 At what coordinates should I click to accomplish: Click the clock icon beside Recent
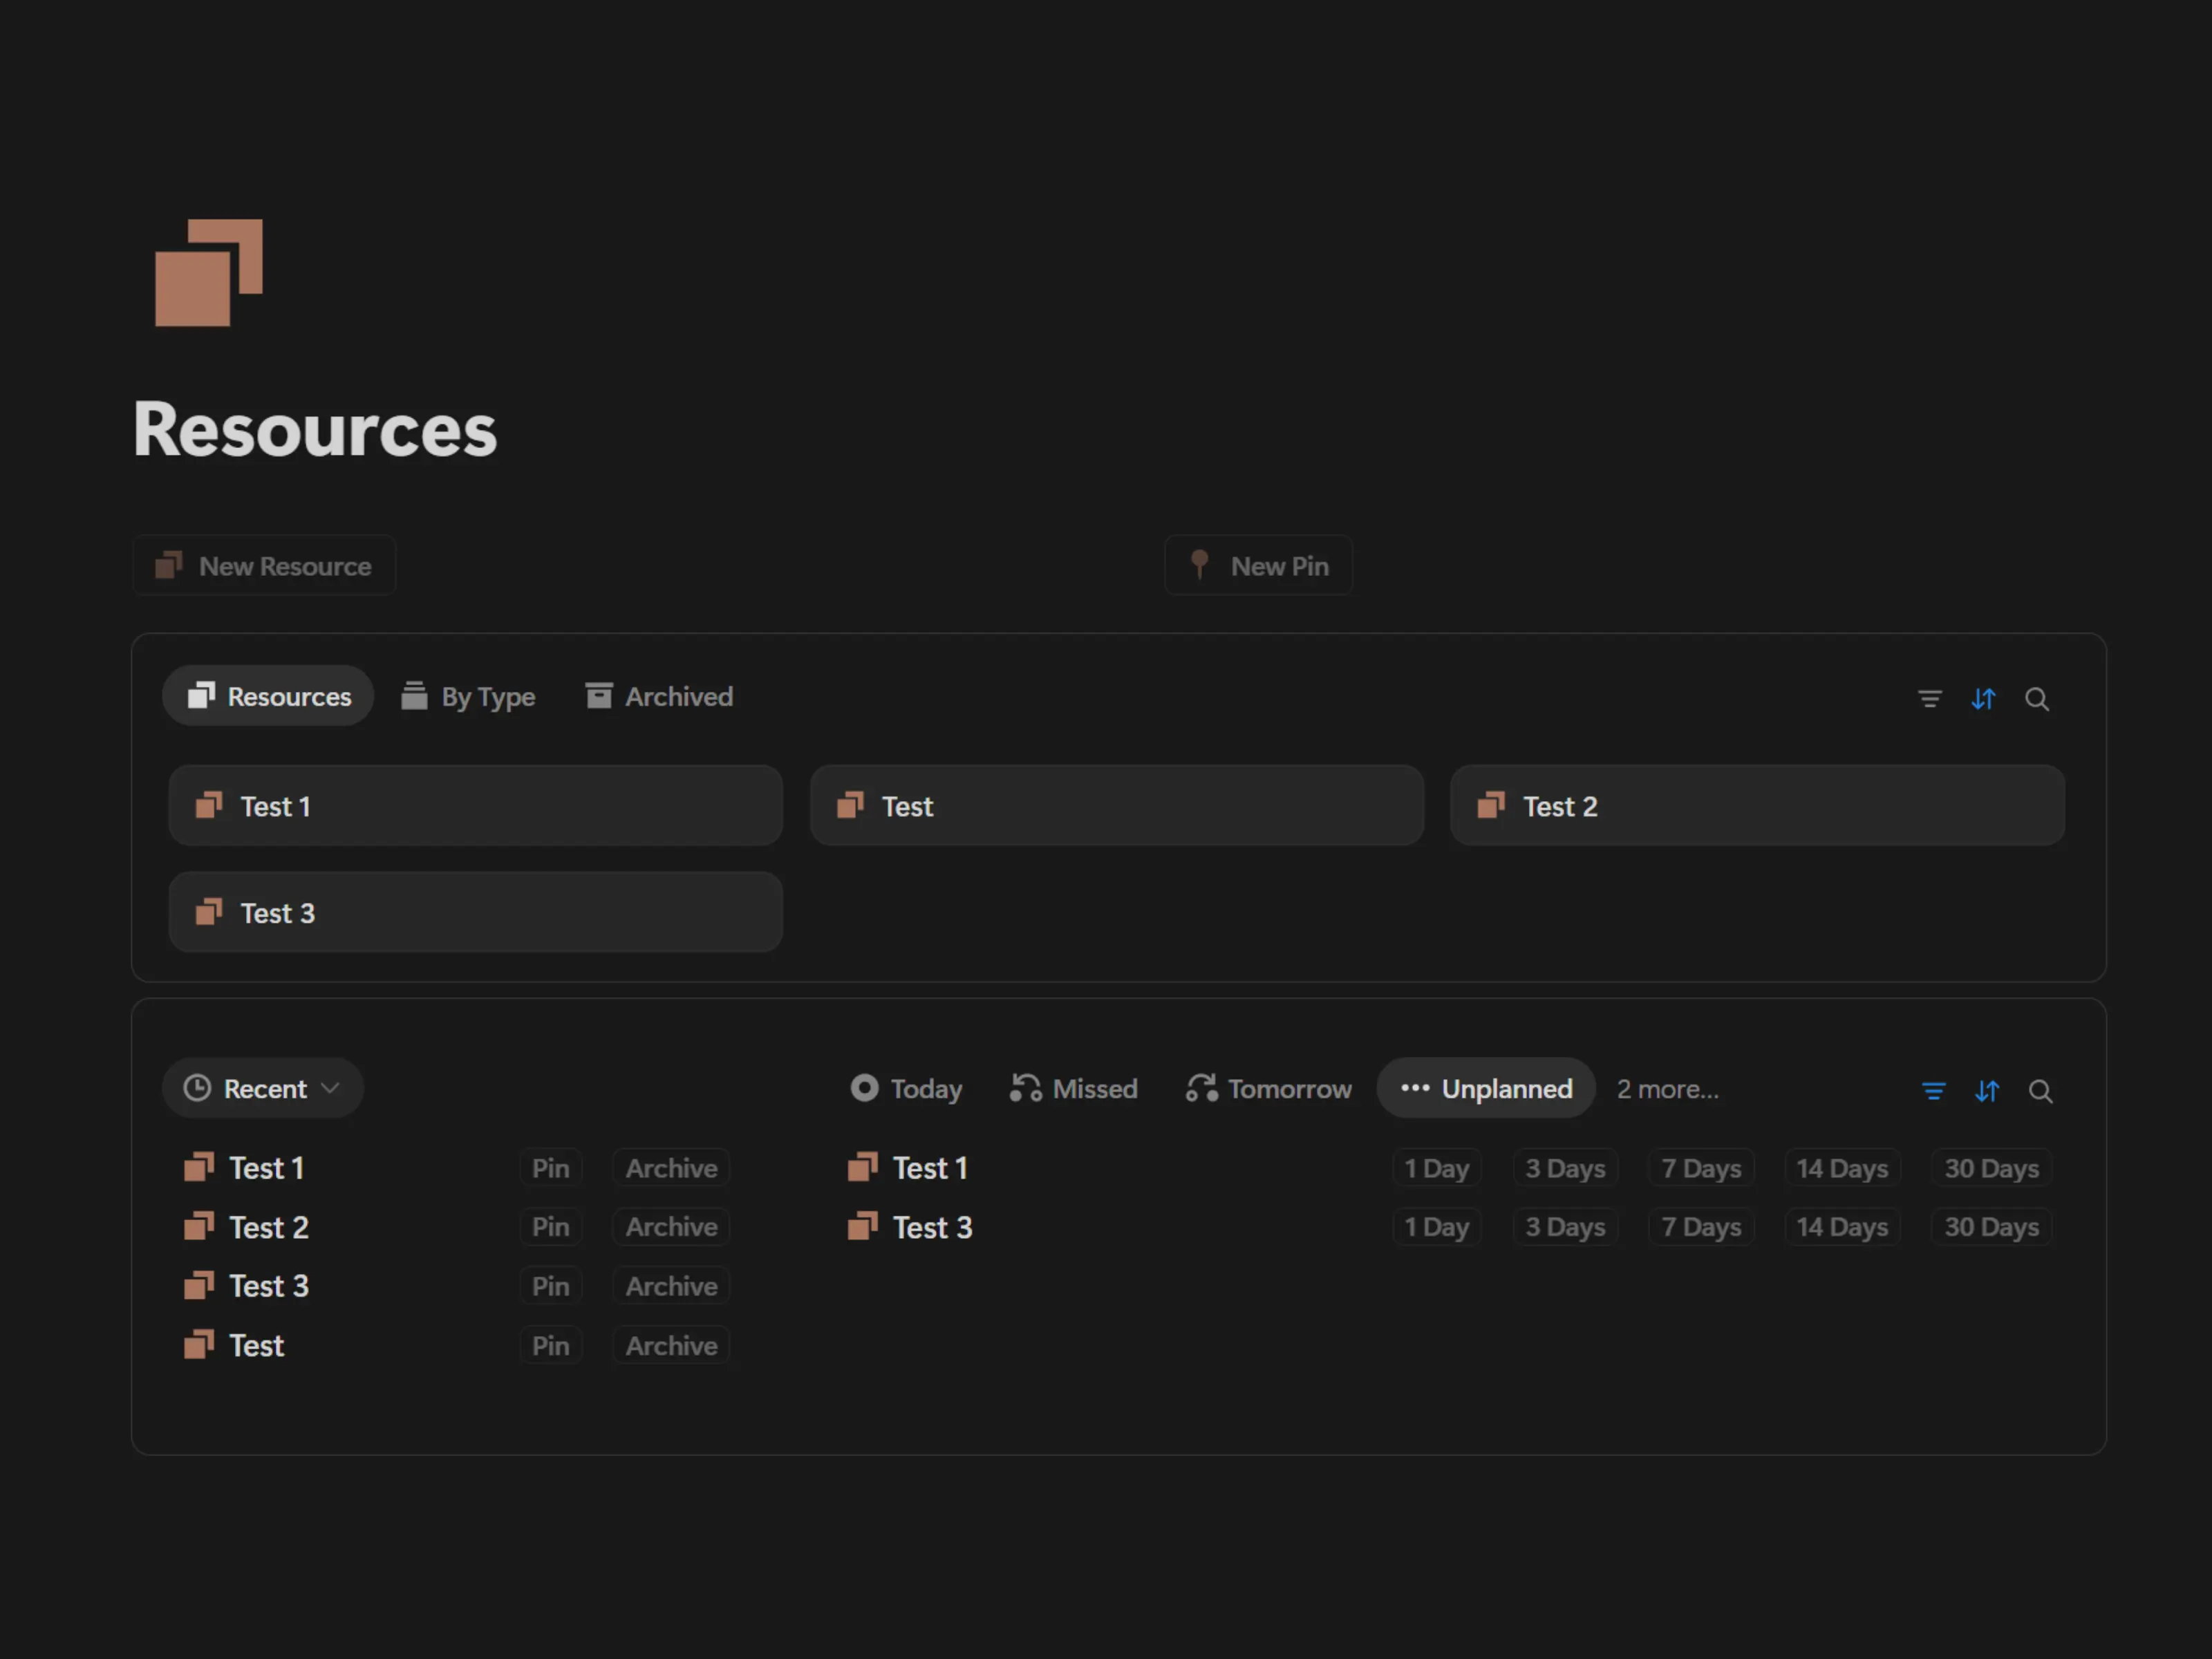pyautogui.click(x=197, y=1088)
